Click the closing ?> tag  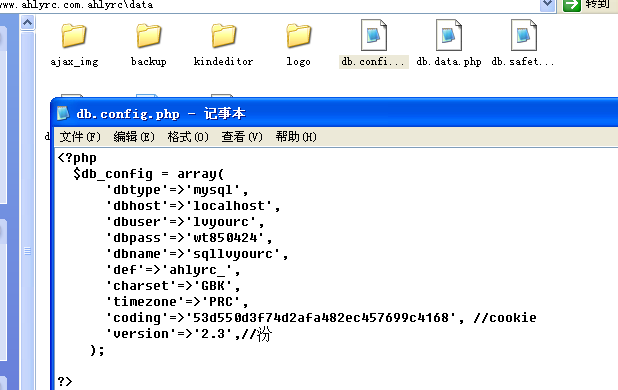[x=65, y=381]
